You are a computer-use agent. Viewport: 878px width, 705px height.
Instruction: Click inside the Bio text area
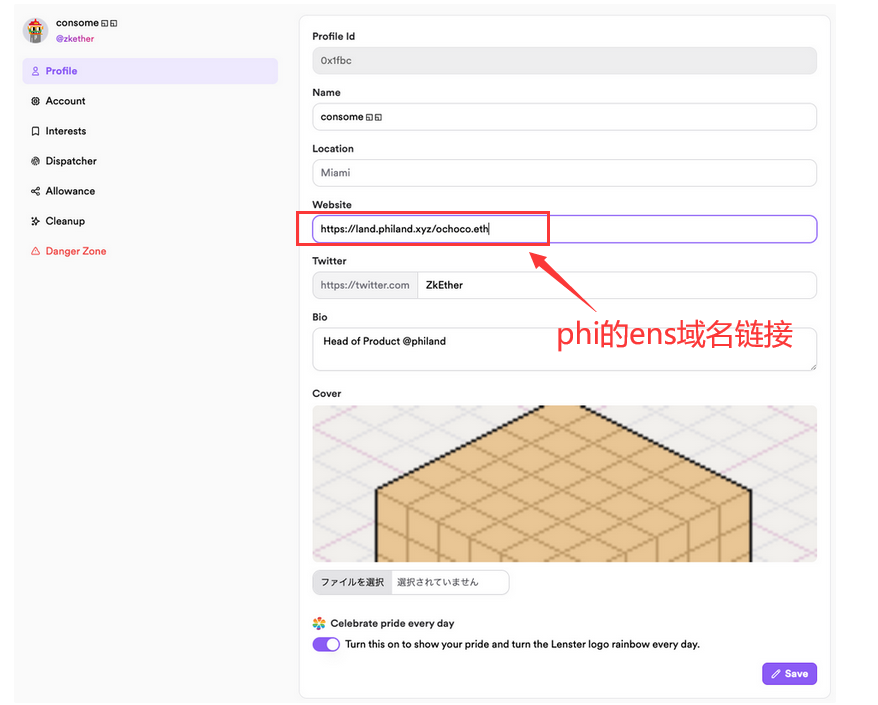(564, 349)
